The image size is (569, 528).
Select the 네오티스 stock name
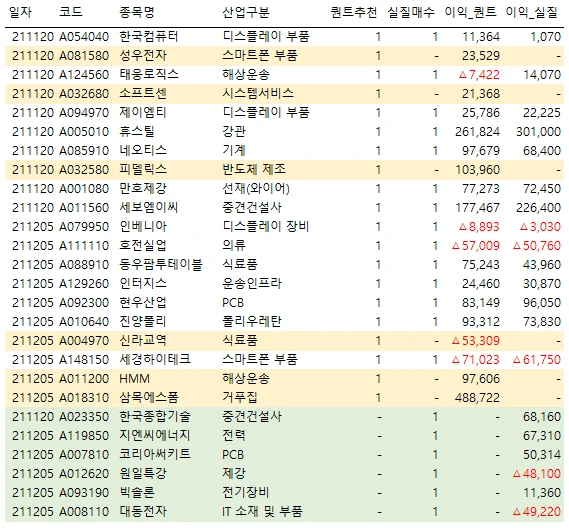click(143, 150)
